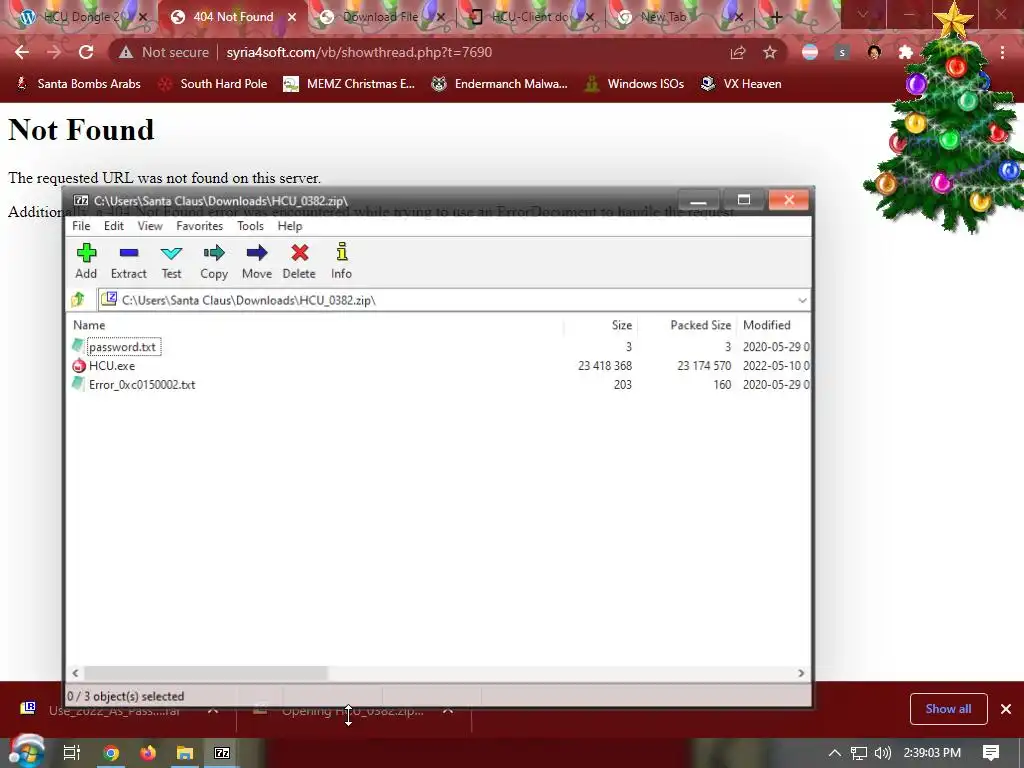Screen dimensions: 1024x768
Task: Click the Extract toolbar icon
Action: (129, 261)
